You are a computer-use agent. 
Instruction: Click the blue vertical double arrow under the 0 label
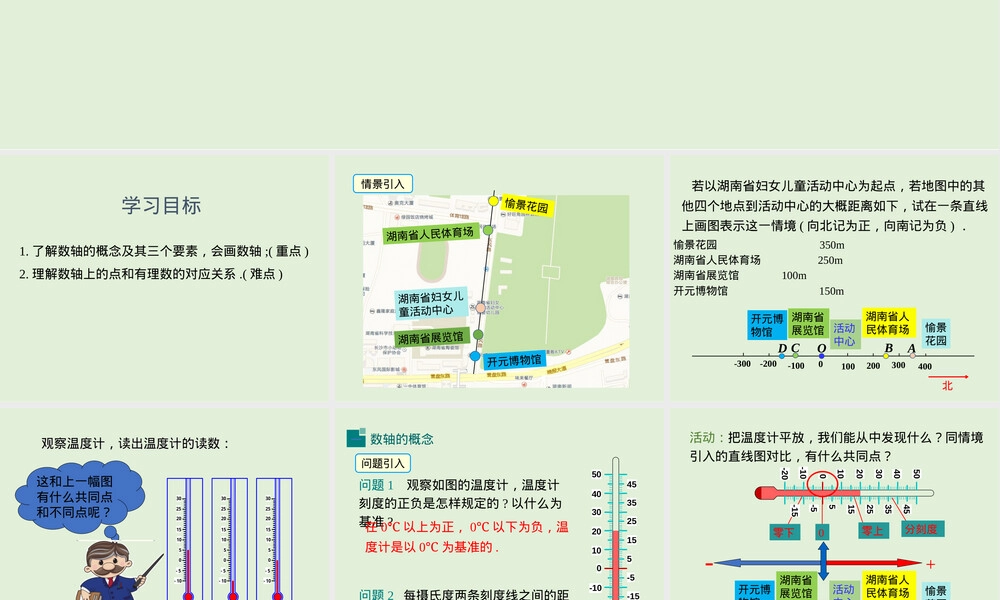pyautogui.click(x=824, y=561)
